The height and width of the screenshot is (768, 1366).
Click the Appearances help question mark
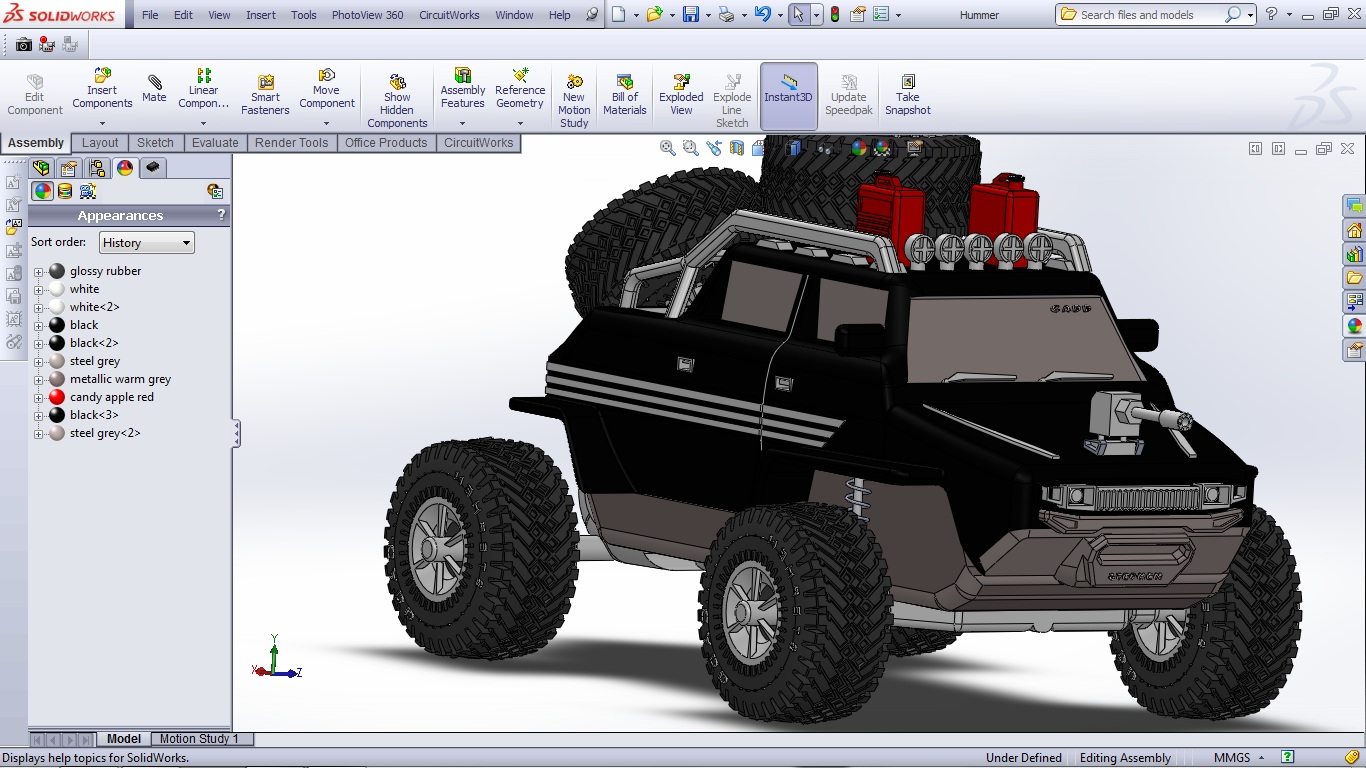(221, 215)
